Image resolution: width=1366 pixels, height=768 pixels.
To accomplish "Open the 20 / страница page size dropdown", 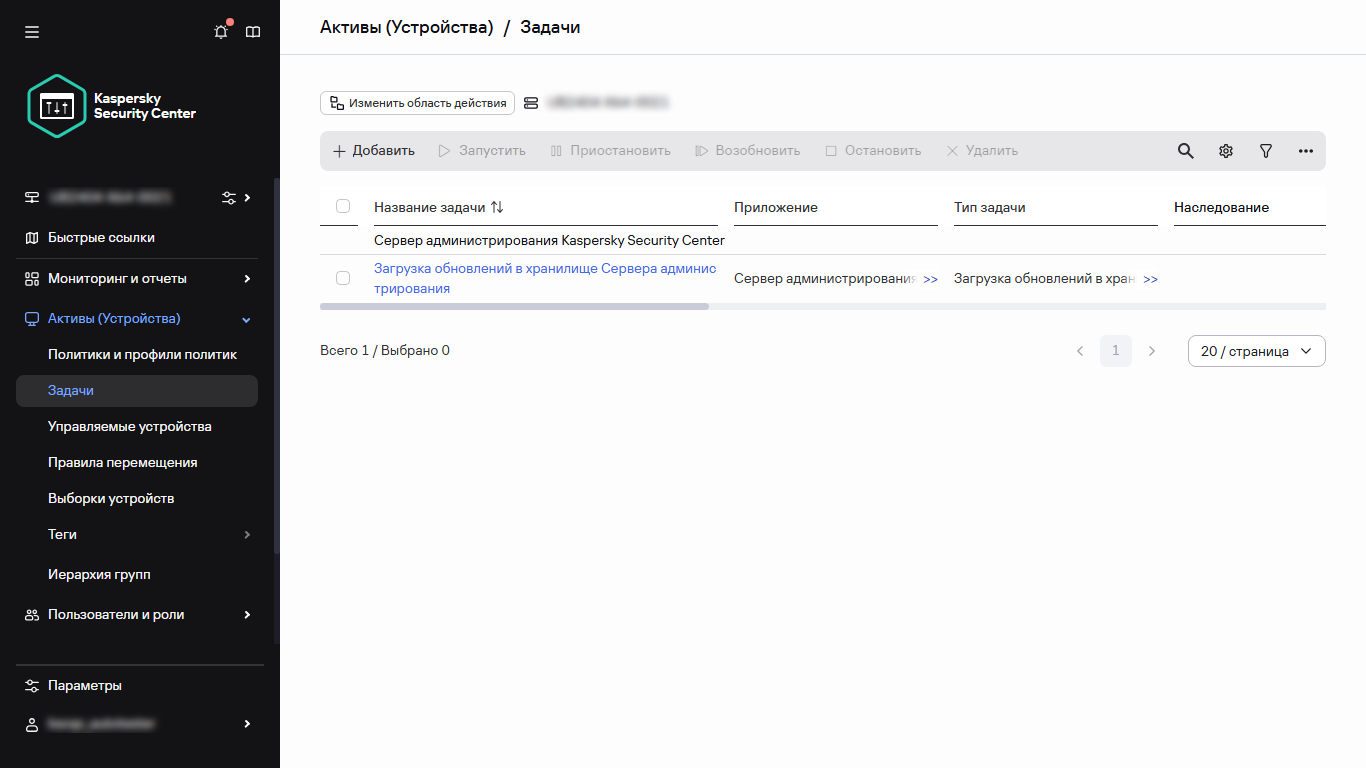I will [x=1257, y=351].
